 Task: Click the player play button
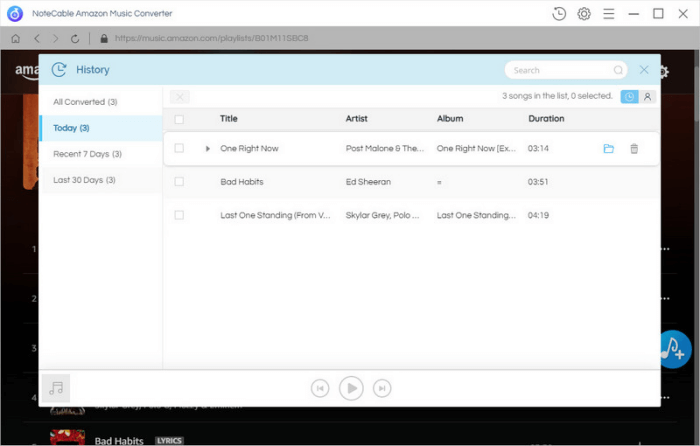click(351, 388)
